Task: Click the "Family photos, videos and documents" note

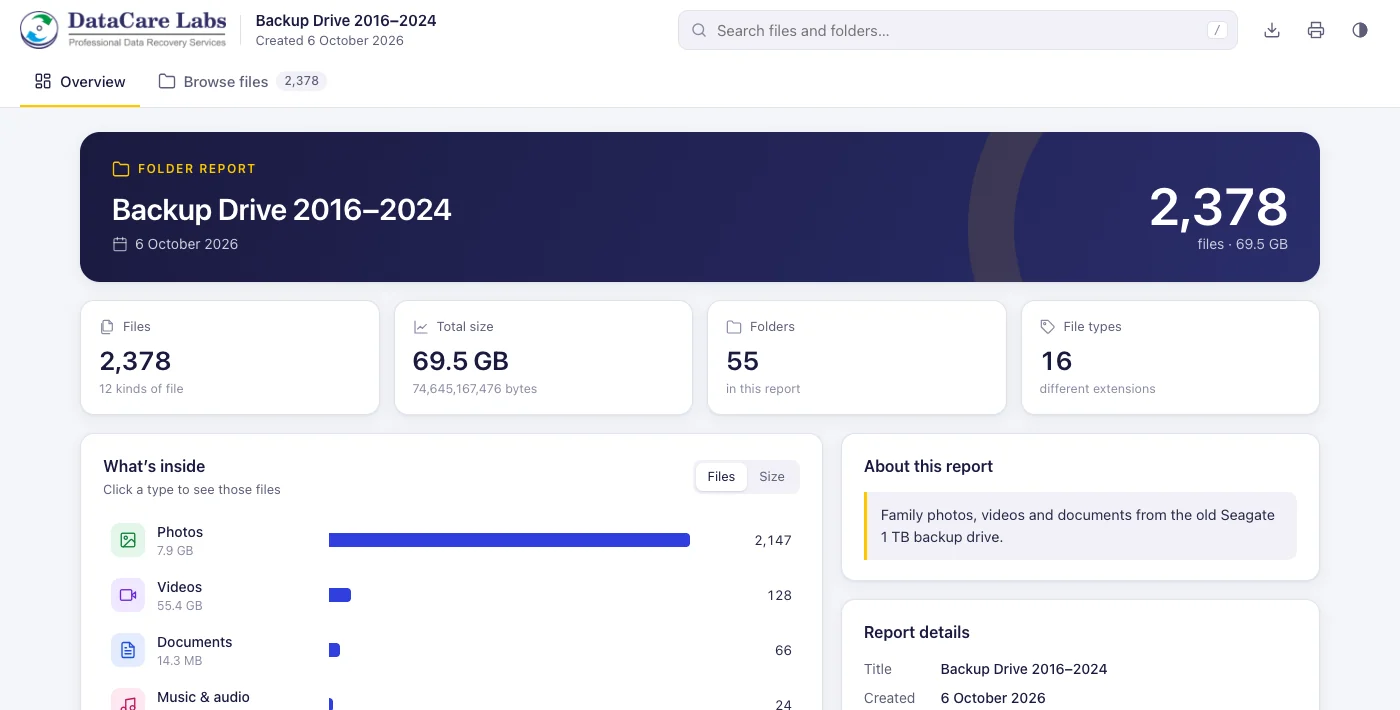Action: (1078, 526)
